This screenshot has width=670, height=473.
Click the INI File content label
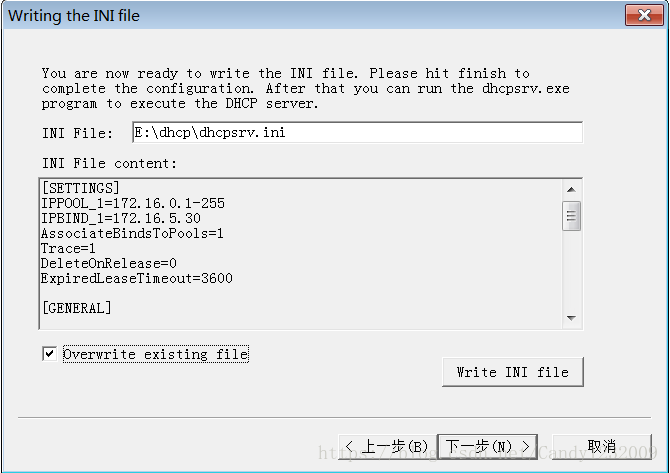pyautogui.click(x=109, y=162)
